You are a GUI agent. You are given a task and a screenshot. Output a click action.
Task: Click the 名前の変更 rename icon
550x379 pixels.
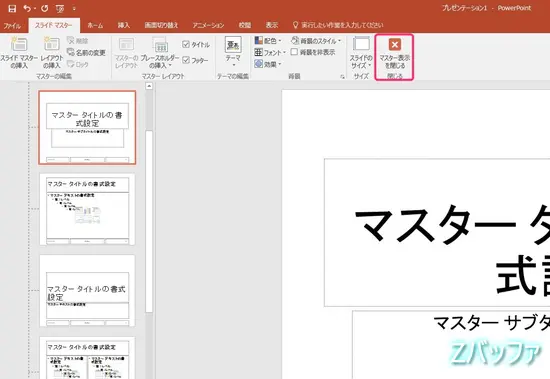coord(71,52)
